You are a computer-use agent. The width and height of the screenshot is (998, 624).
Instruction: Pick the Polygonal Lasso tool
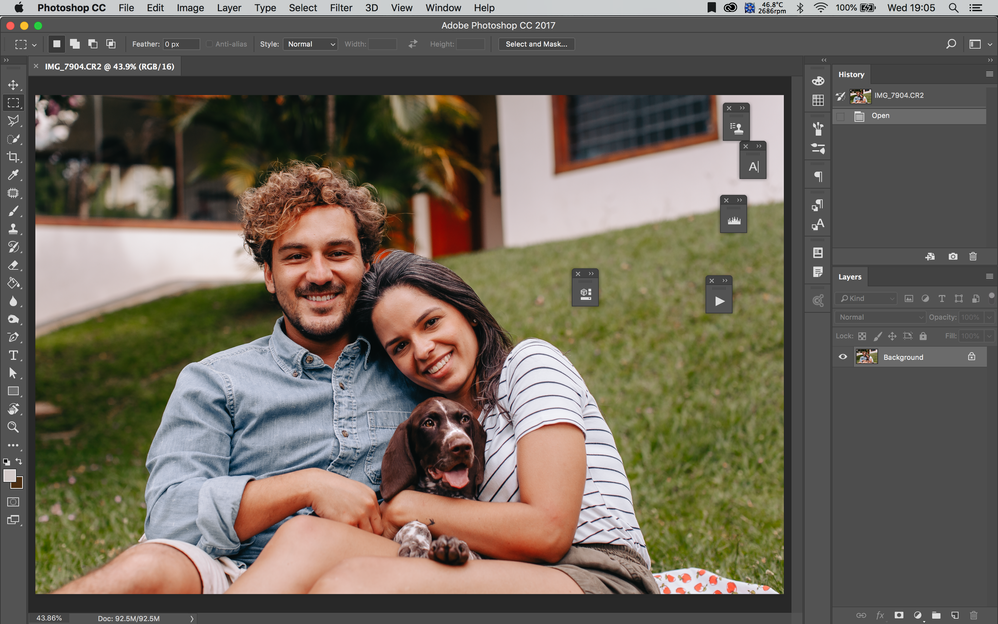(x=13, y=120)
